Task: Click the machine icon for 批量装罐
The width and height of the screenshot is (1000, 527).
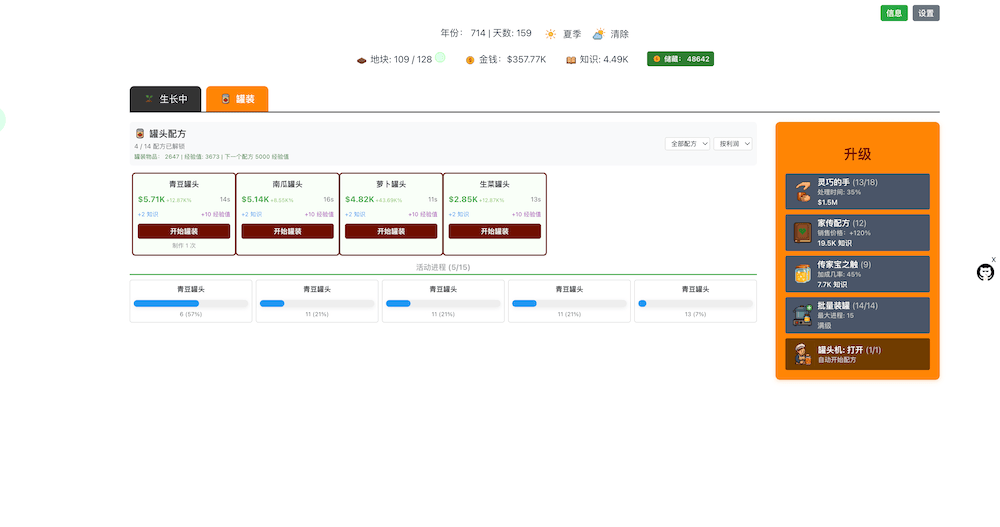Action: coord(802,315)
